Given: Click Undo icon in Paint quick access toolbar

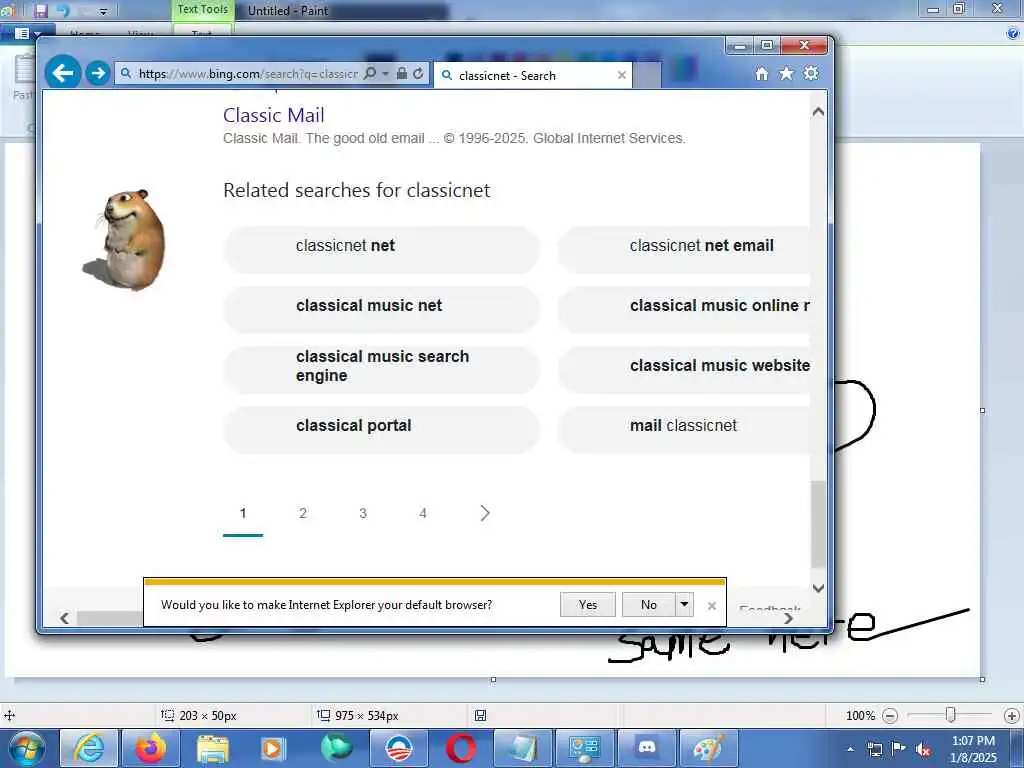Looking at the screenshot, I should click(63, 11).
